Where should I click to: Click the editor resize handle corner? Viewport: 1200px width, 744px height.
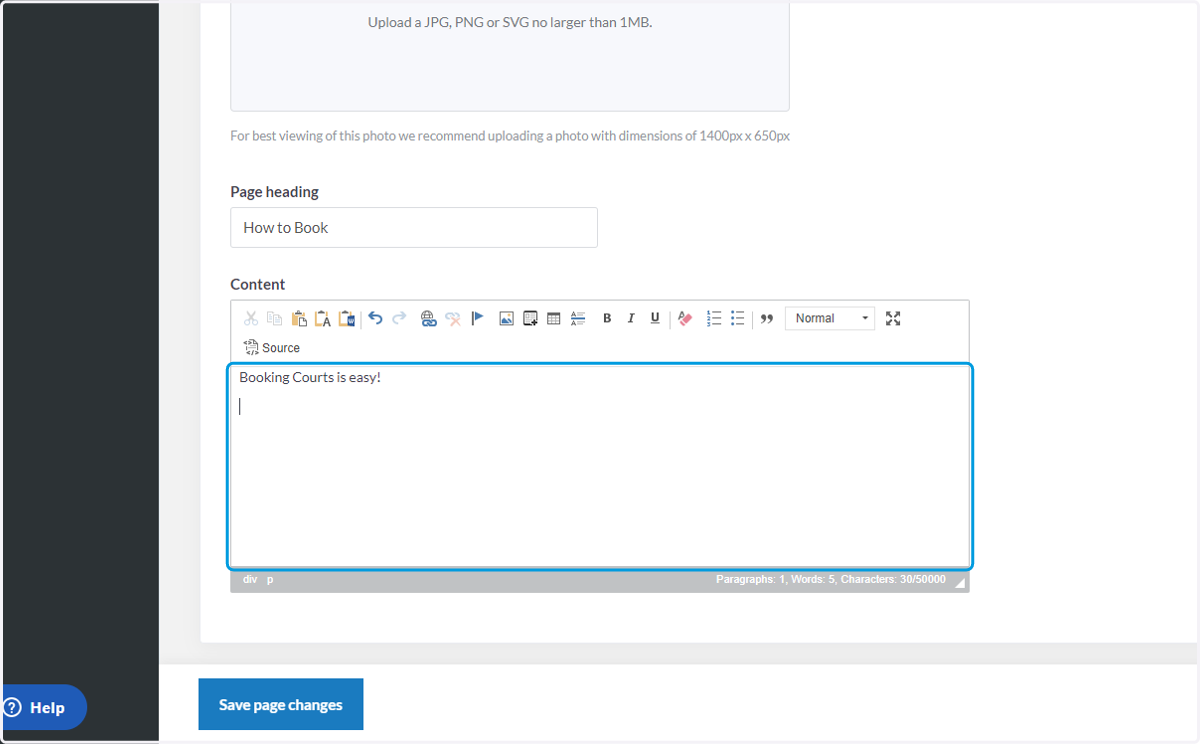[961, 583]
